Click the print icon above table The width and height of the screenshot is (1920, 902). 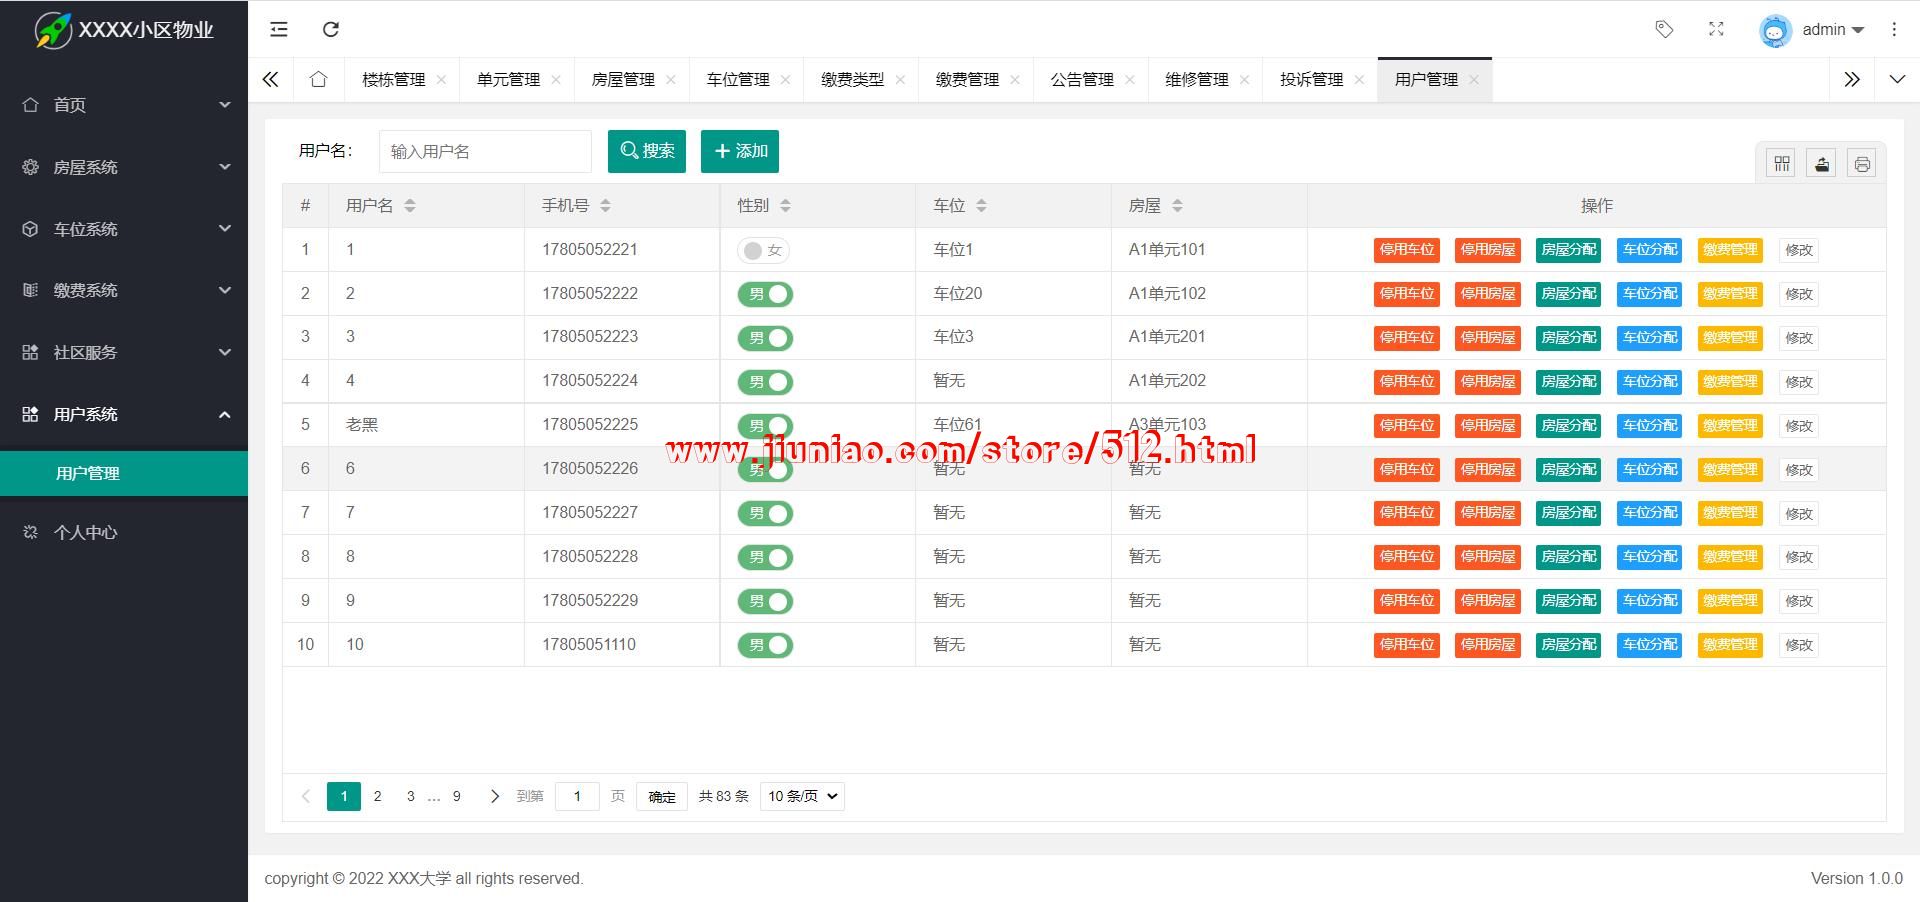click(x=1861, y=164)
